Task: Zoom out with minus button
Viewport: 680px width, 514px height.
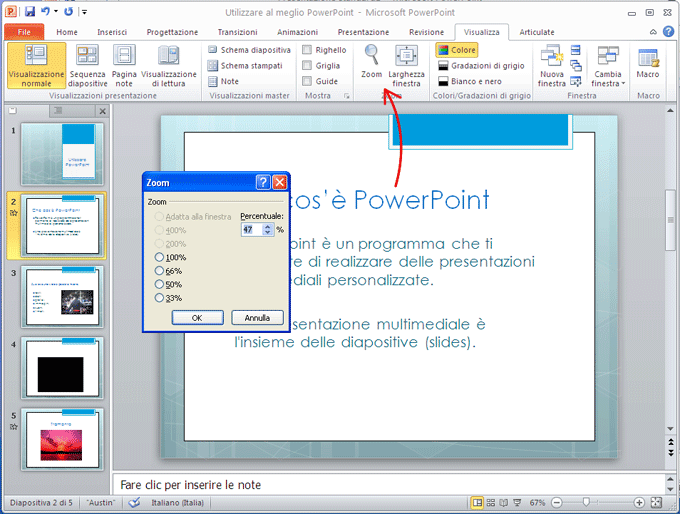Action: (556, 502)
